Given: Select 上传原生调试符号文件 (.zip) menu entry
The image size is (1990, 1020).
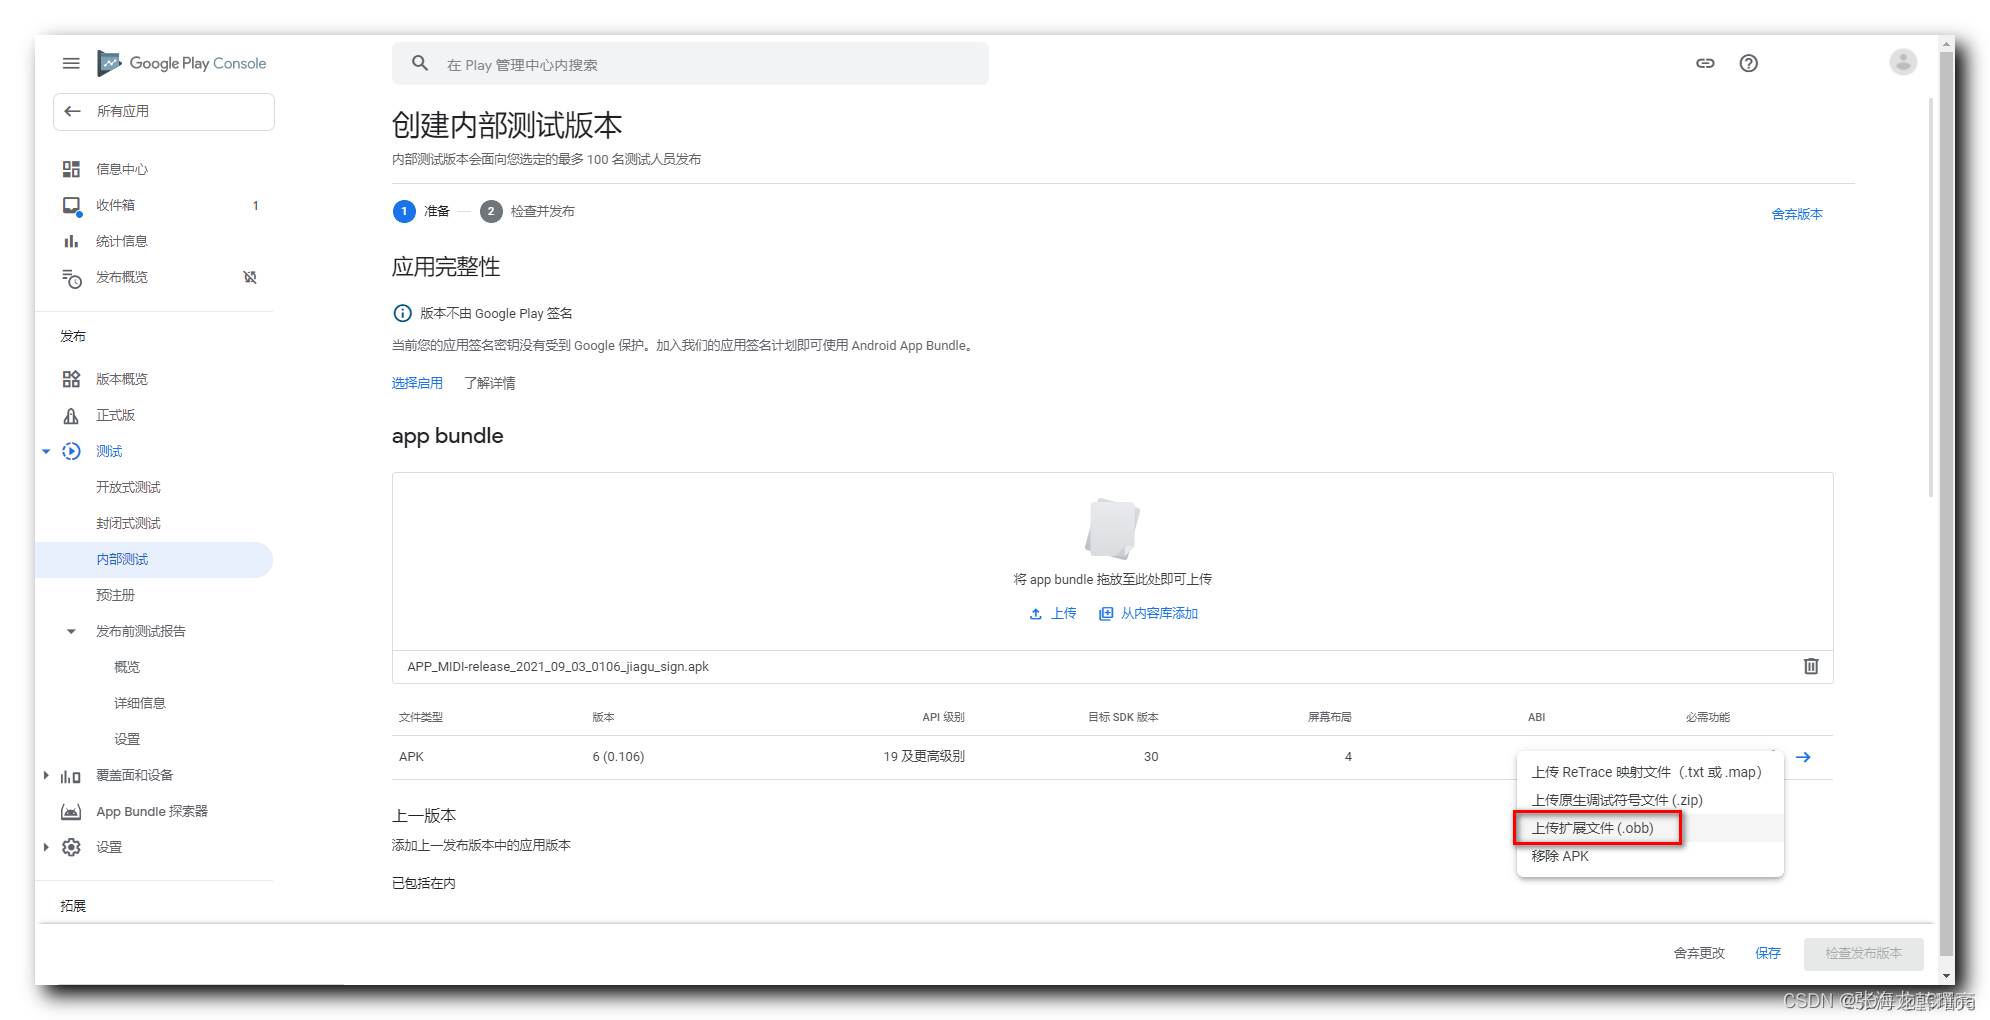Looking at the screenshot, I should click(1650, 800).
